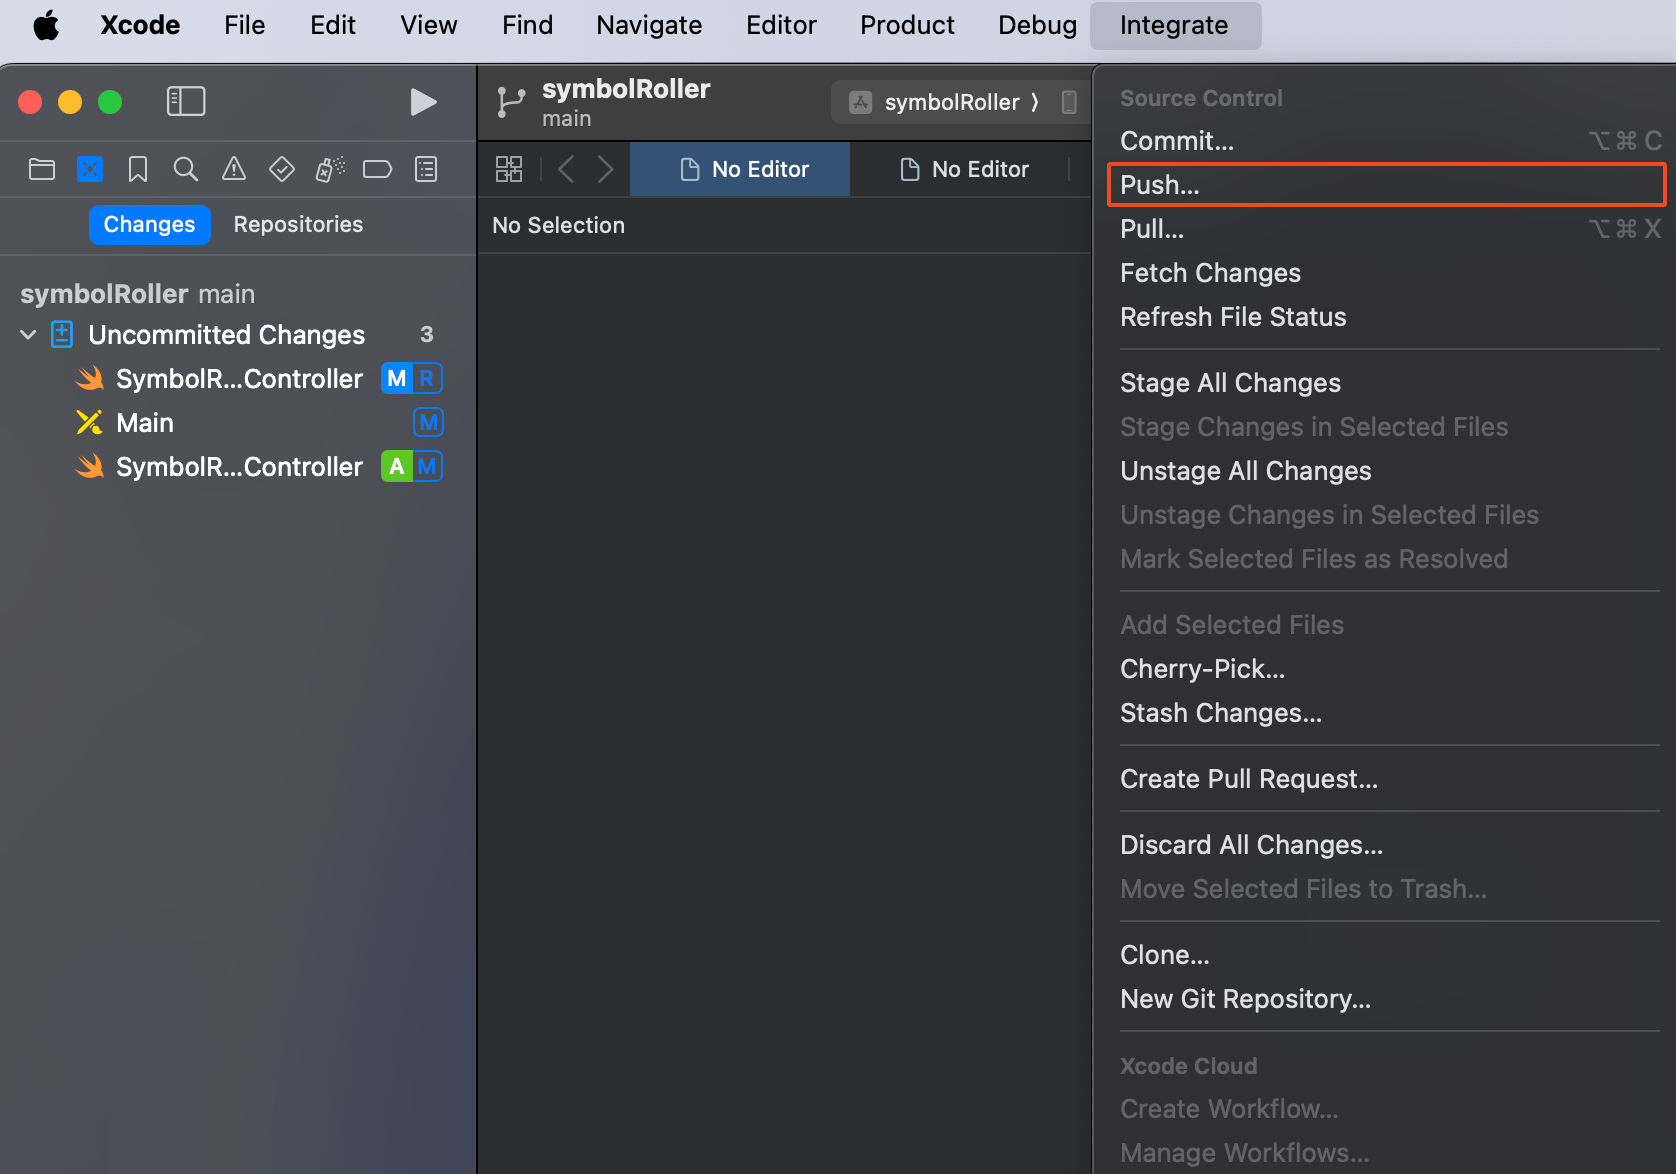Go back with the left chevron

click(x=566, y=169)
